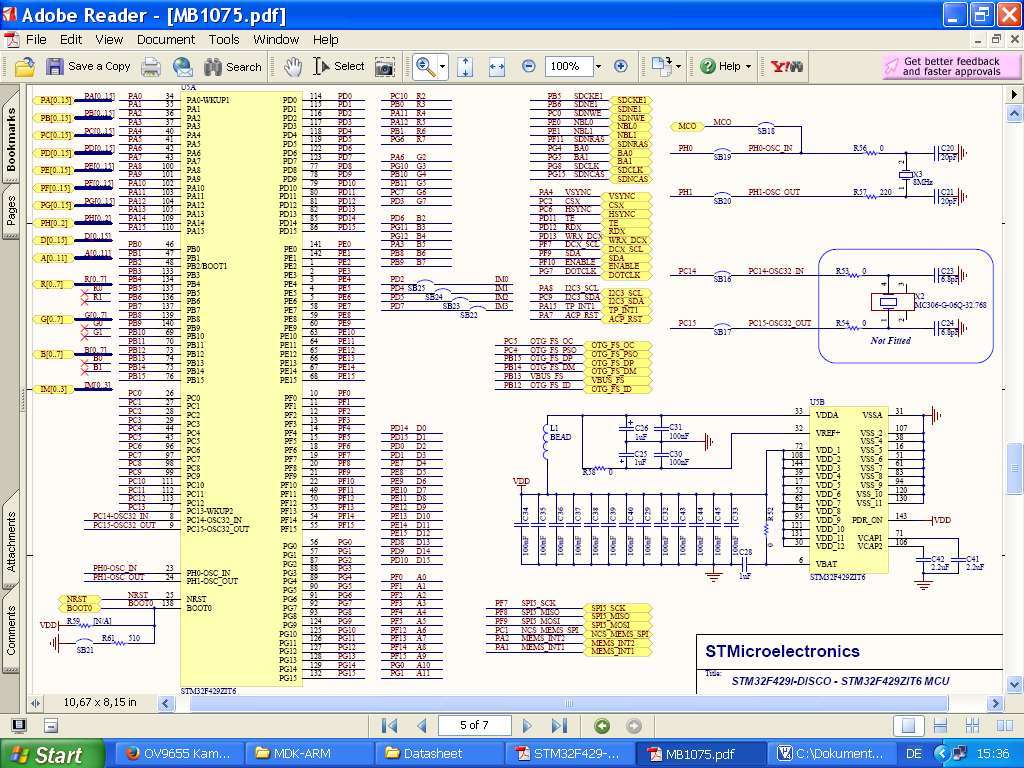1024x768 pixels.
Task: Click the page number field 5 of 7
Action: (x=474, y=725)
